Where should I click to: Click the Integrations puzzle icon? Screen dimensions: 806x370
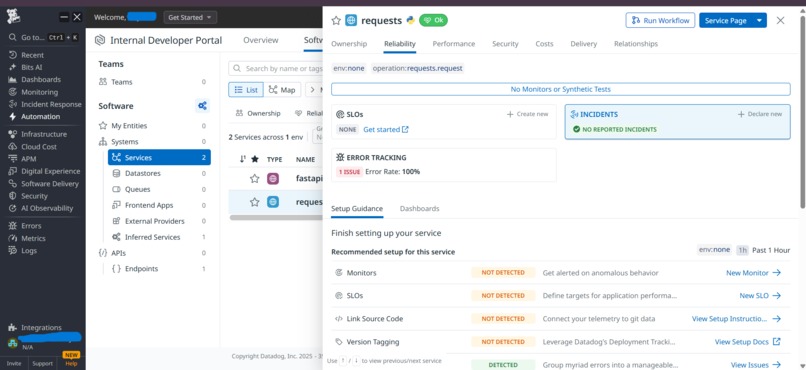point(13,327)
